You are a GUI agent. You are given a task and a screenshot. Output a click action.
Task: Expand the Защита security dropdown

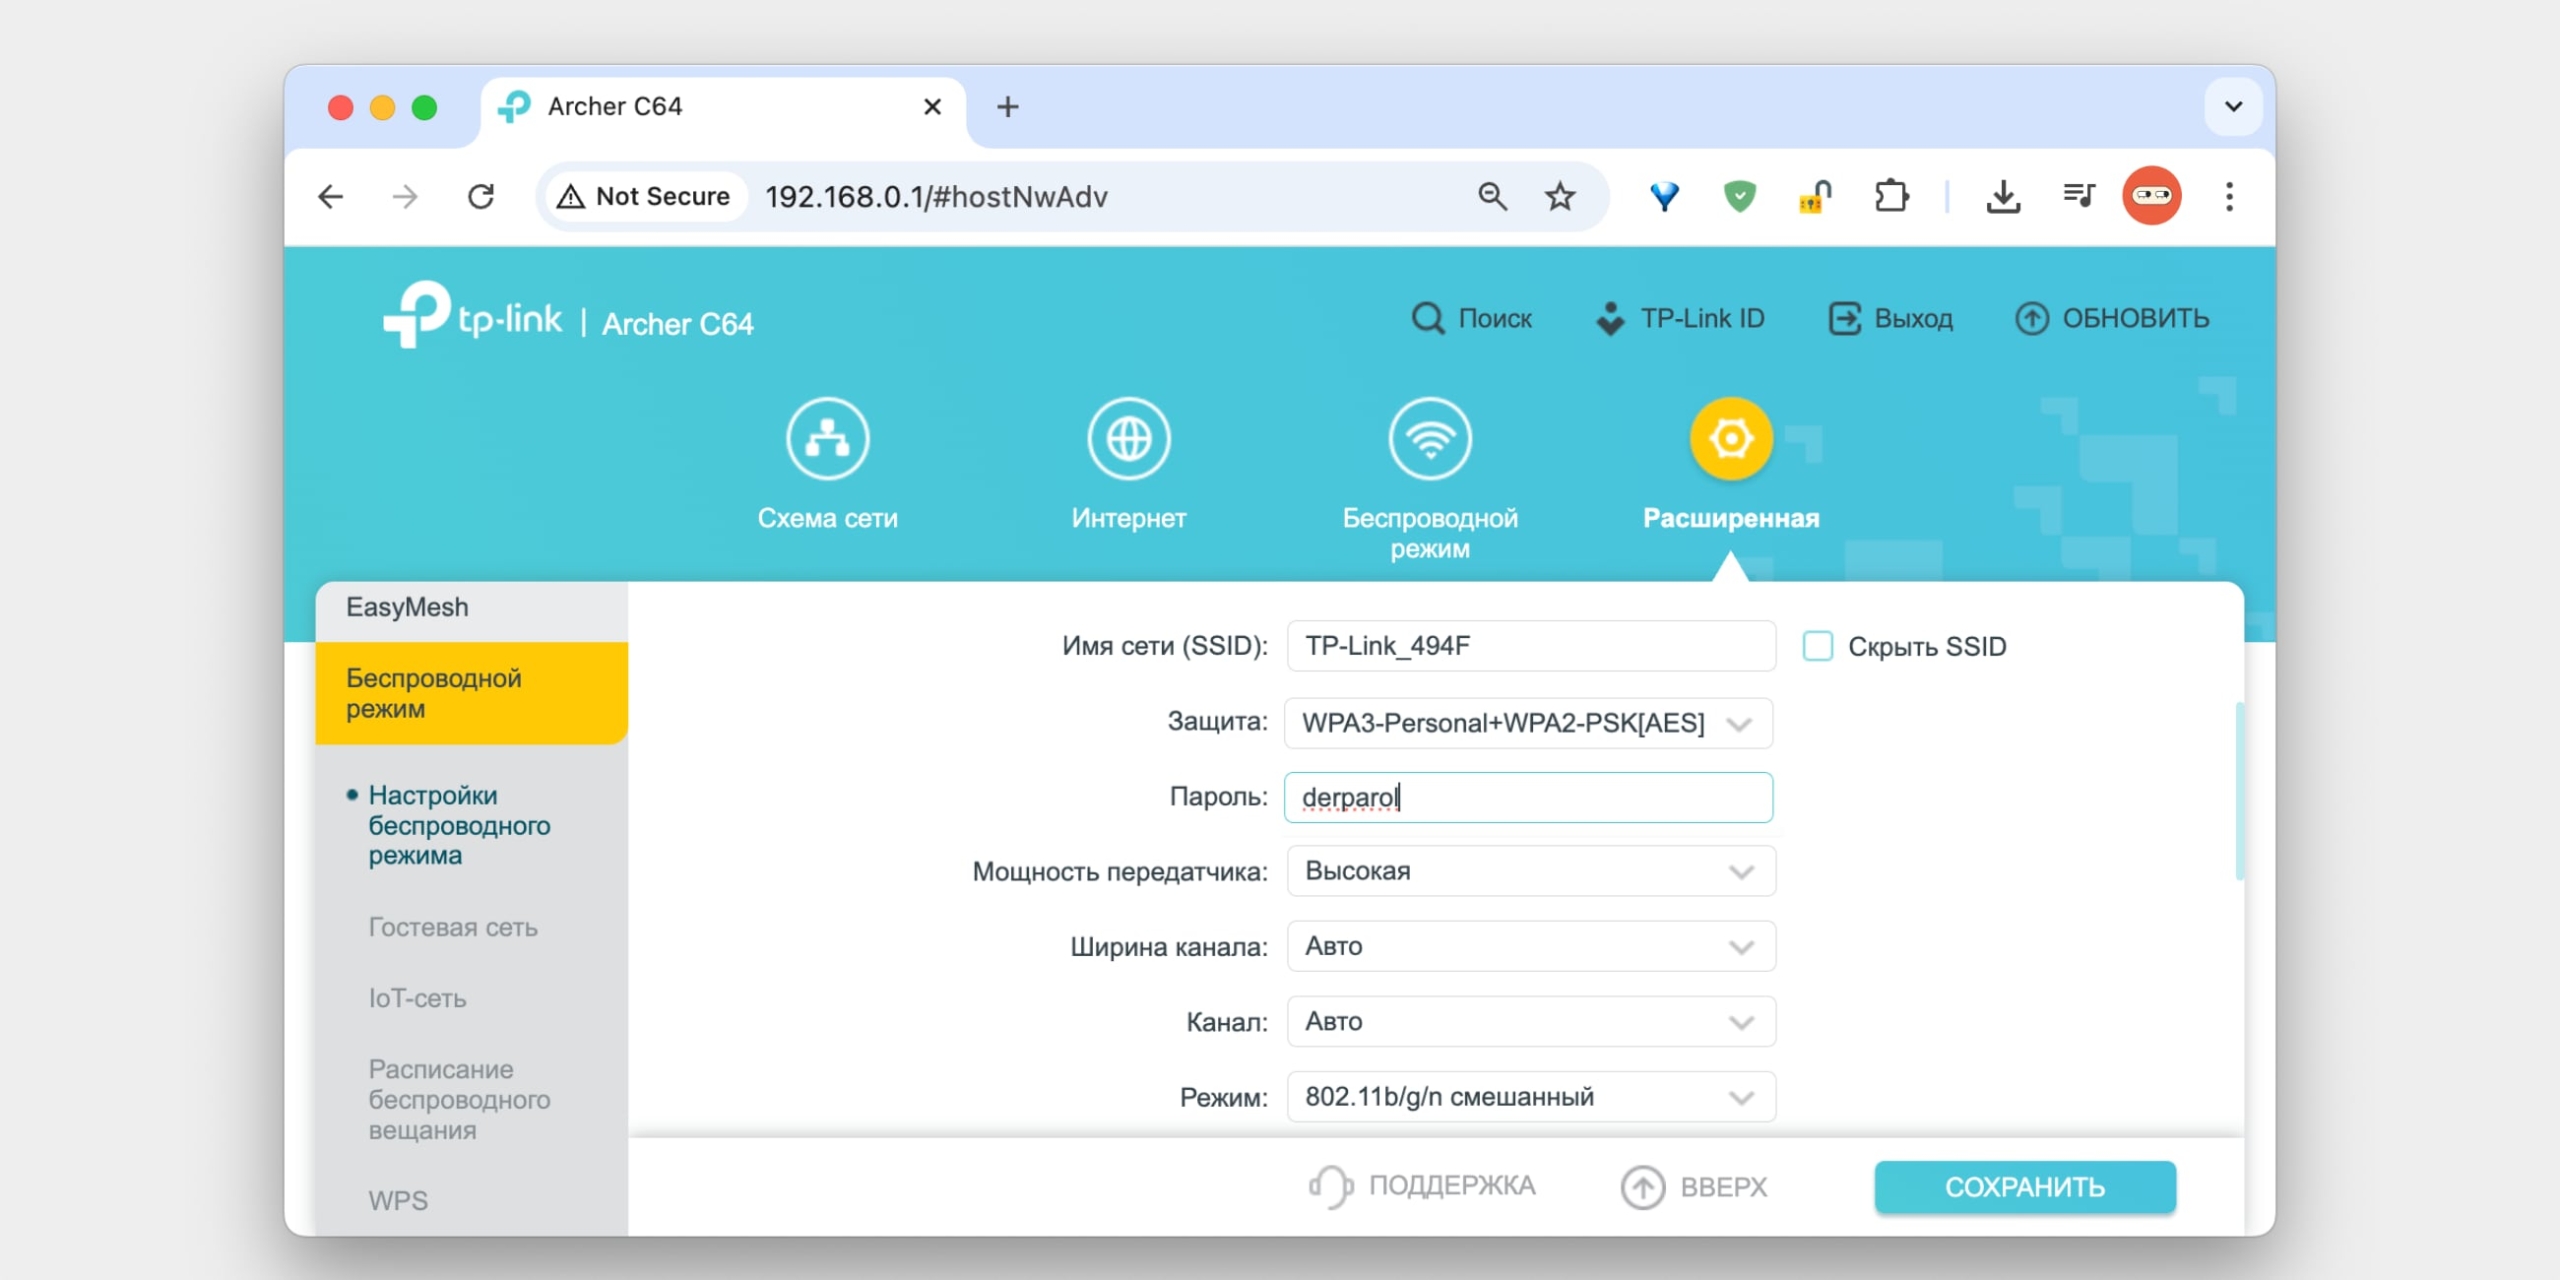[x=1528, y=723]
